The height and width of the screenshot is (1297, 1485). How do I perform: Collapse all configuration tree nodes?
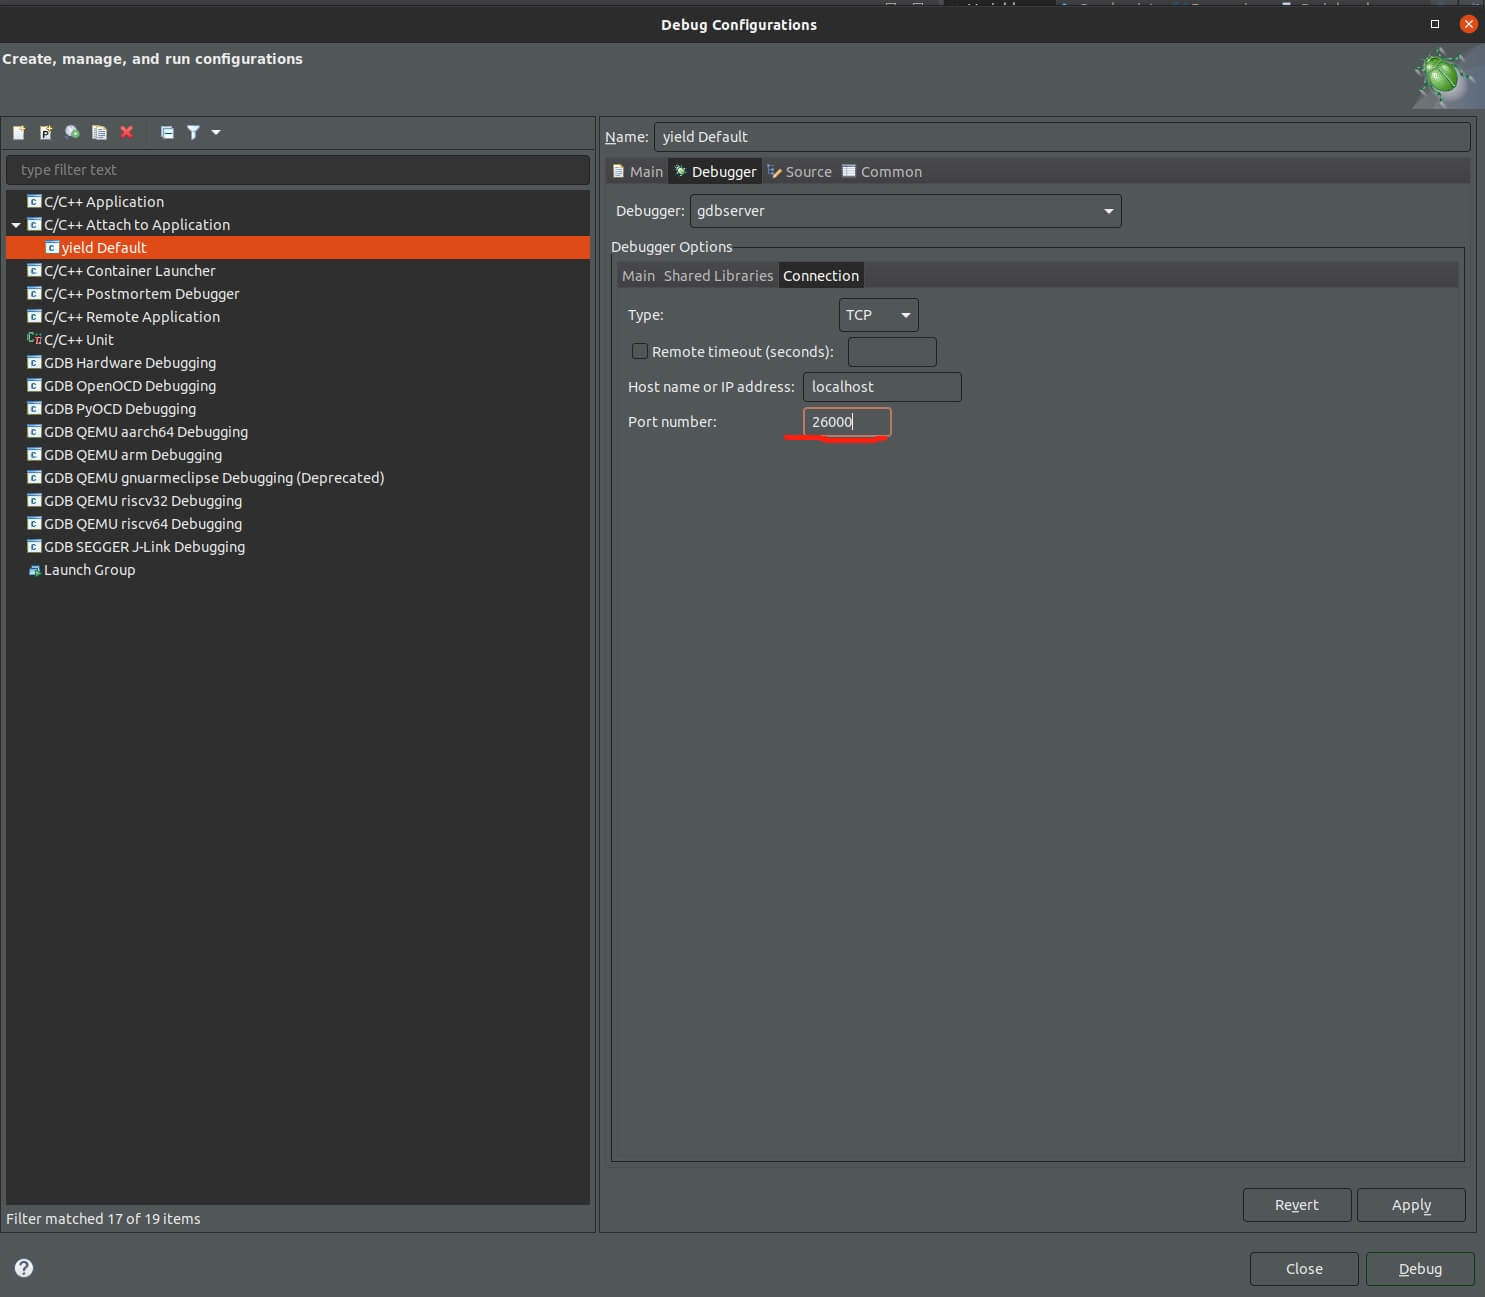167,132
